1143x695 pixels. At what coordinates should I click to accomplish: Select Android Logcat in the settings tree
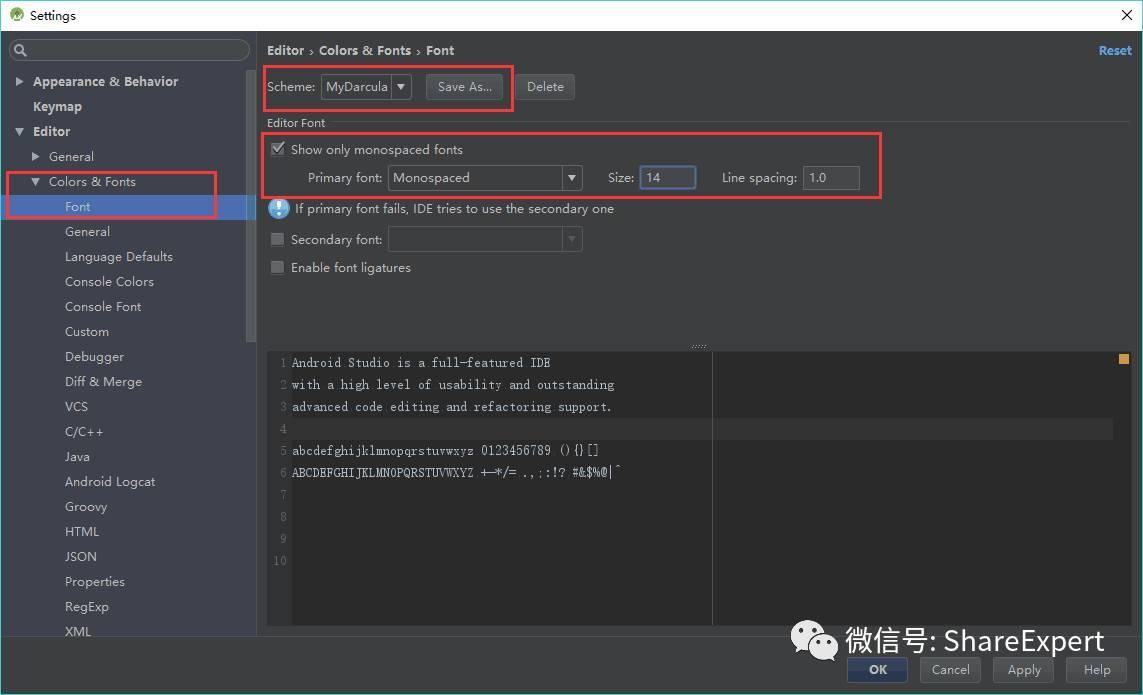click(110, 482)
